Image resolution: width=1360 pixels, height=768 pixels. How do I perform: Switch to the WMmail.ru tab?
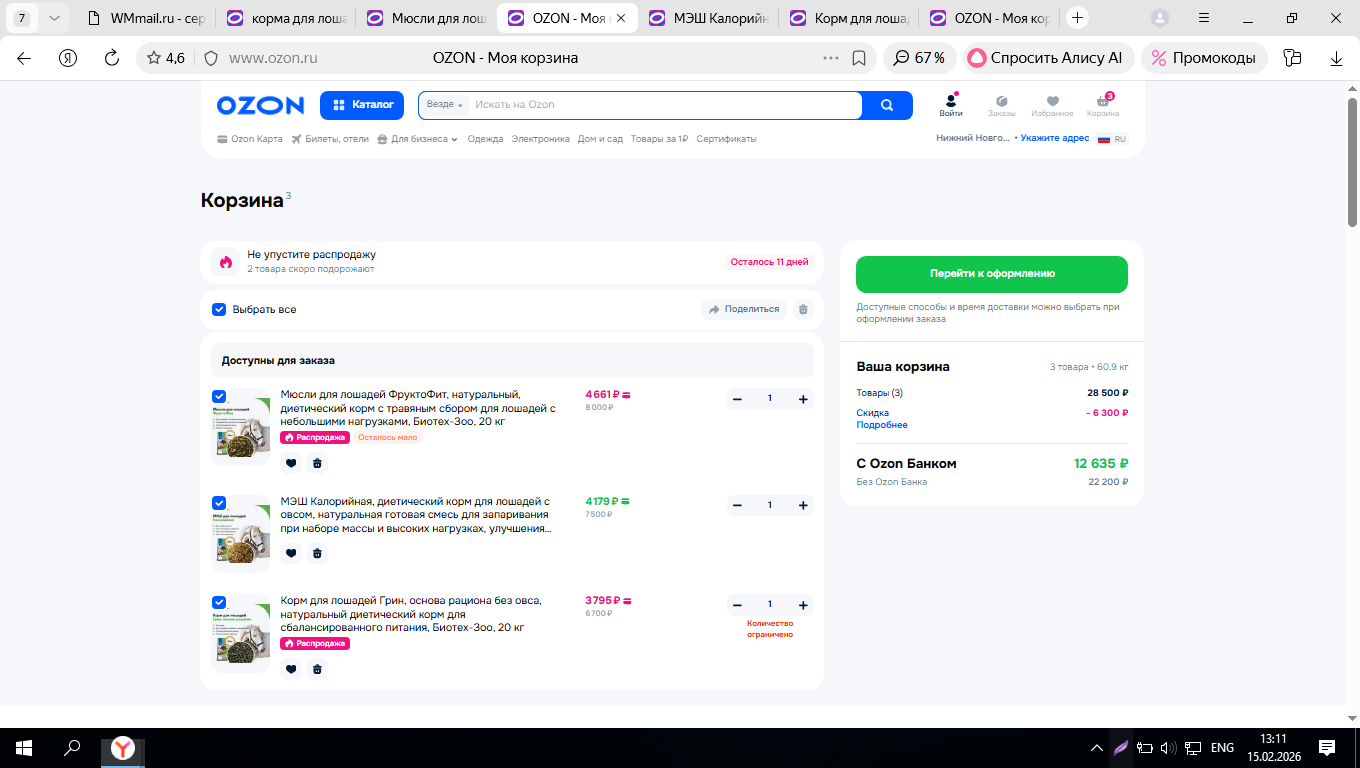[145, 18]
